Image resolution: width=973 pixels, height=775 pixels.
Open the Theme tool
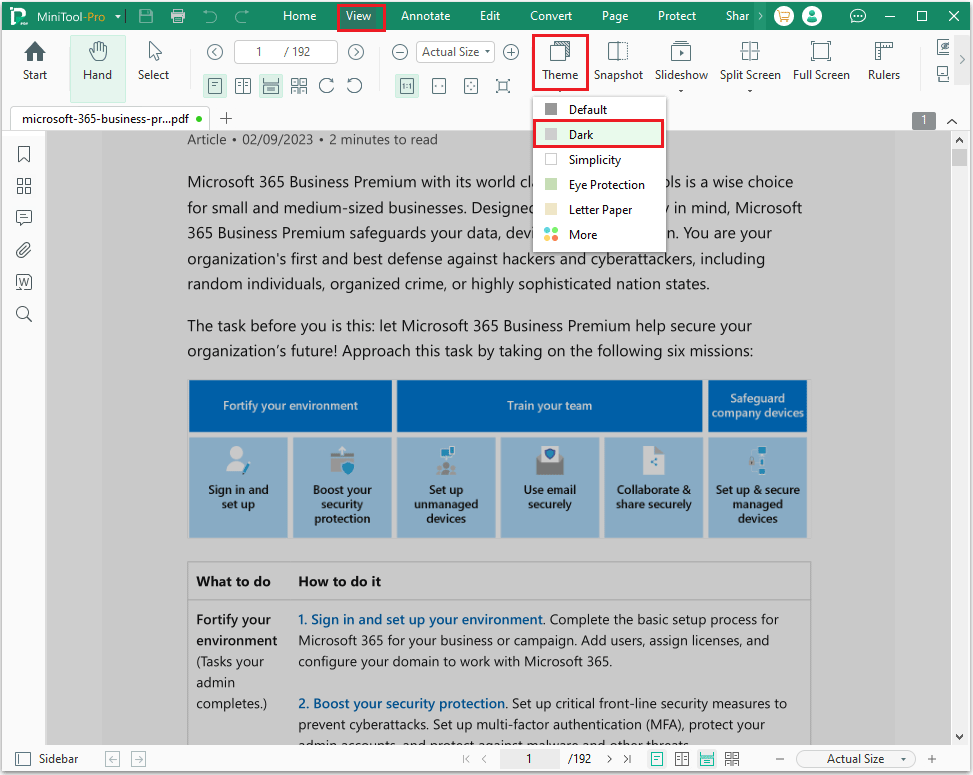click(x=560, y=61)
